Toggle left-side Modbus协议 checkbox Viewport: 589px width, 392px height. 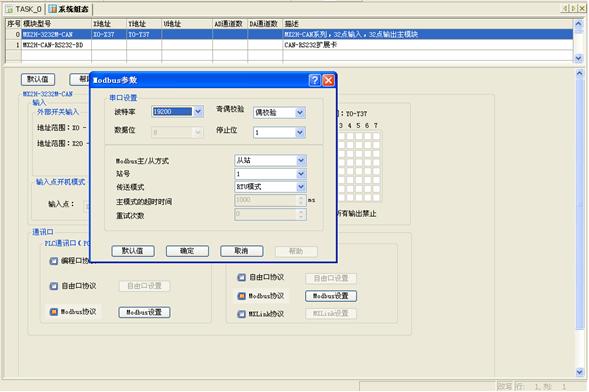pyautogui.click(x=54, y=312)
